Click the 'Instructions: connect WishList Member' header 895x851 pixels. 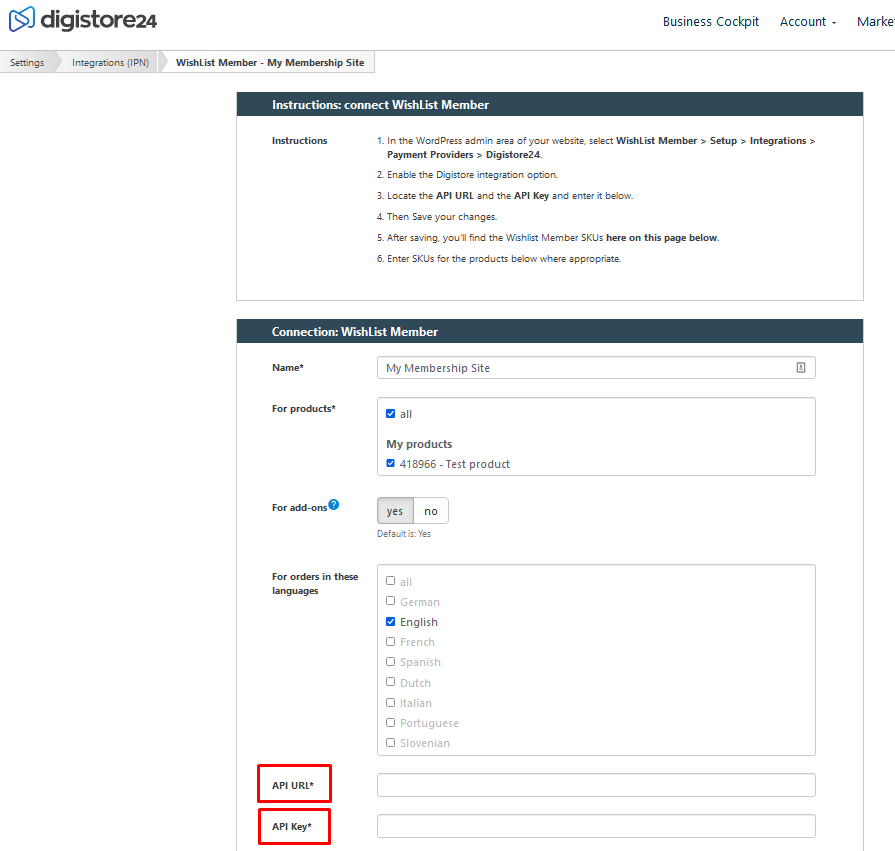(550, 104)
